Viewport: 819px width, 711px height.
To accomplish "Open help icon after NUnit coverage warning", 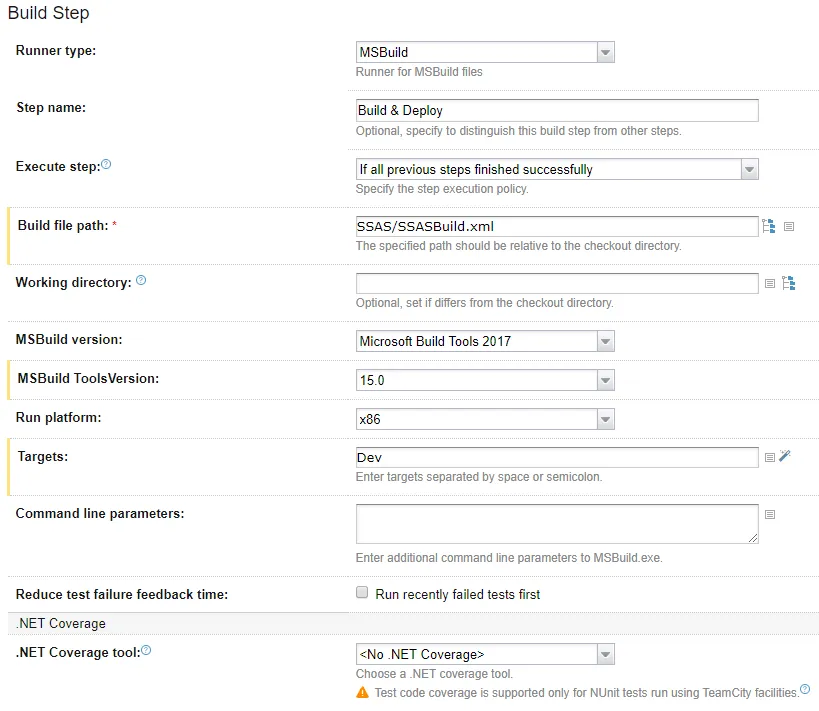I will pos(805,689).
